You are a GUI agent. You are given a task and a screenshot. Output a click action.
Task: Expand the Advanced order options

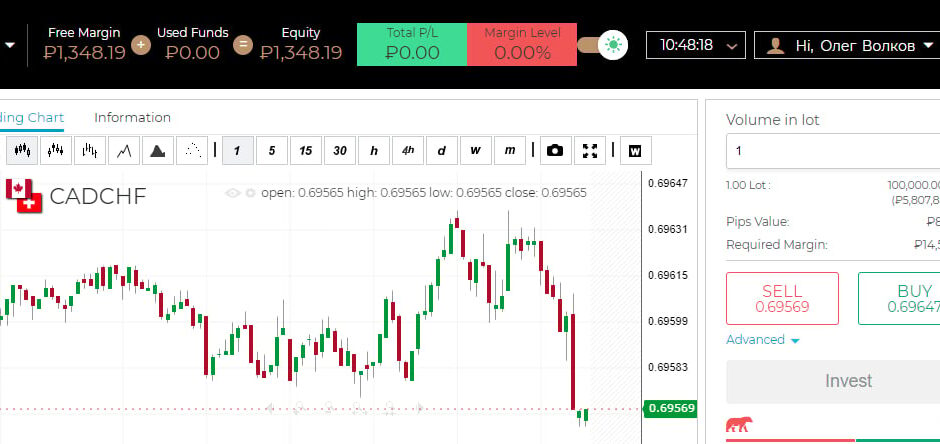tap(763, 340)
